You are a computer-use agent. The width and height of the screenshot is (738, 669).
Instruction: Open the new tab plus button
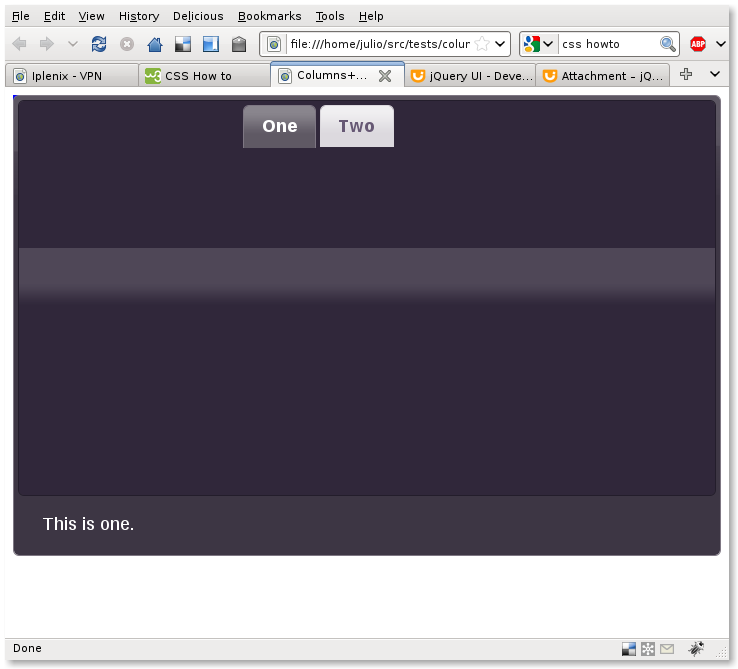(x=686, y=75)
